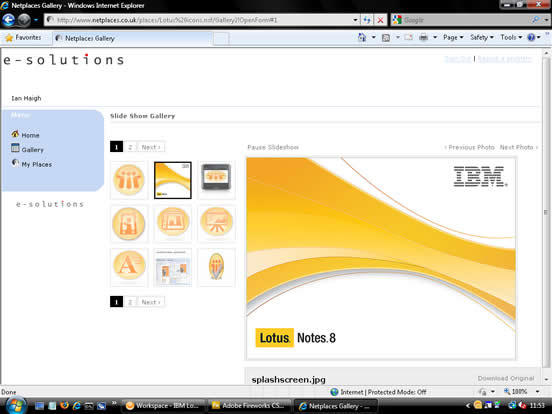The width and height of the screenshot is (552, 414).
Task: Click the browser Back arrow button
Action: click(x=8, y=20)
